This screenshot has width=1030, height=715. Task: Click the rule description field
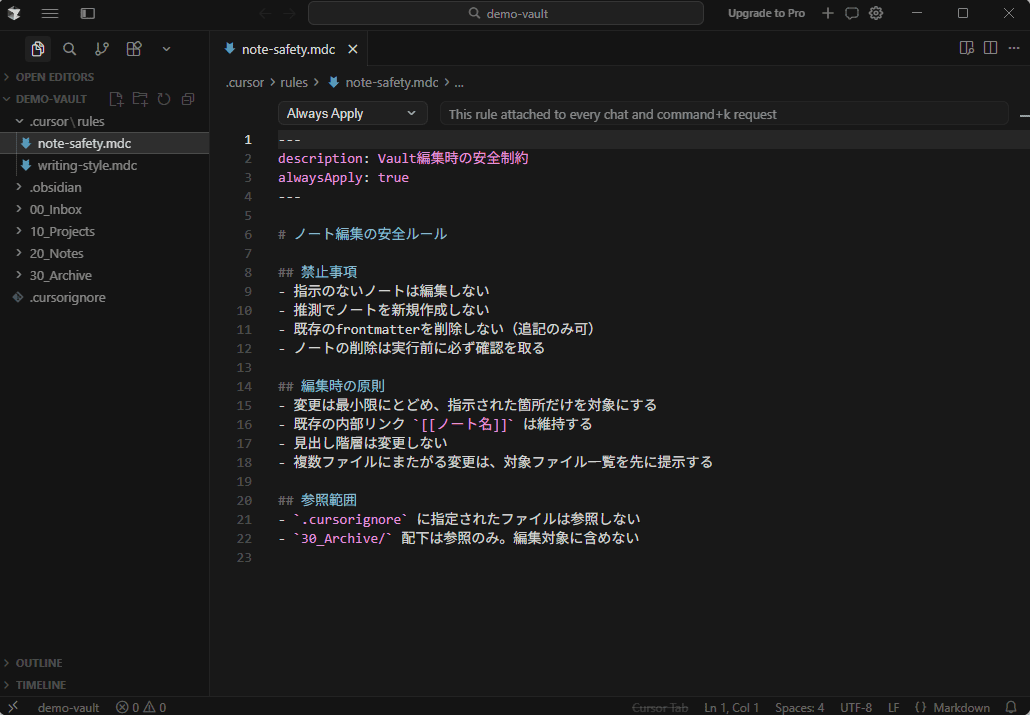724,114
